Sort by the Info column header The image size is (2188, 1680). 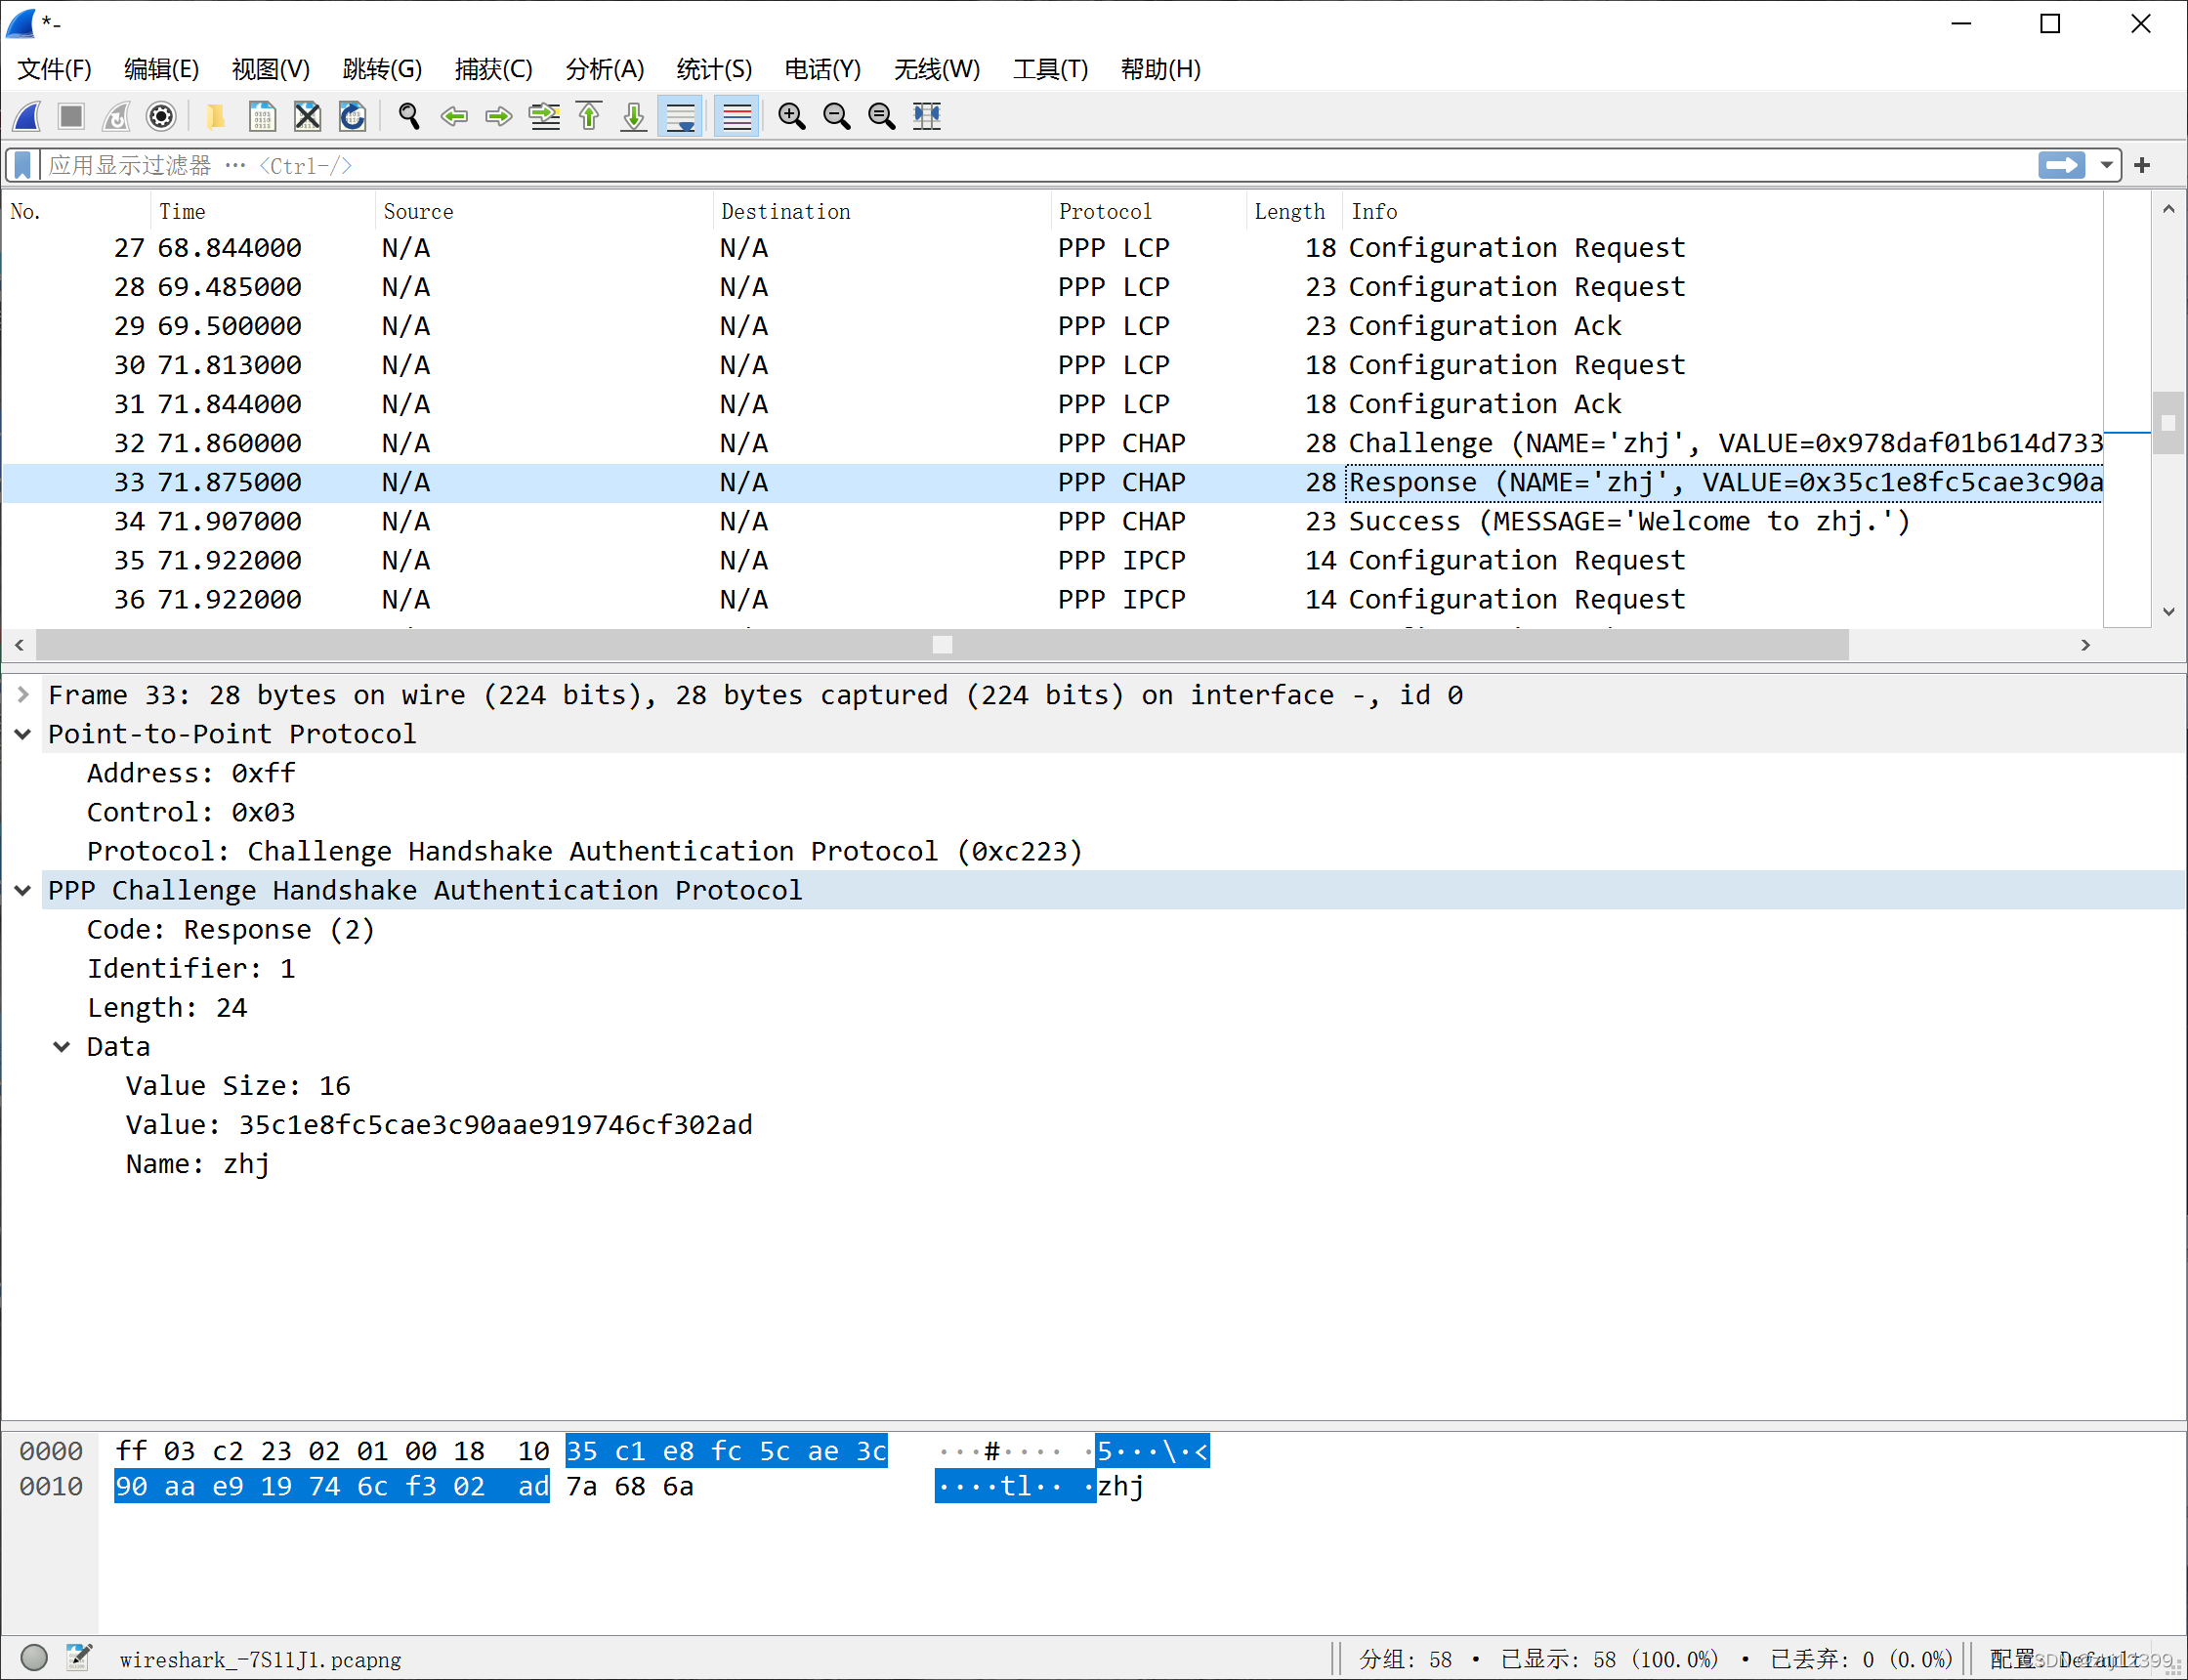click(1722, 211)
